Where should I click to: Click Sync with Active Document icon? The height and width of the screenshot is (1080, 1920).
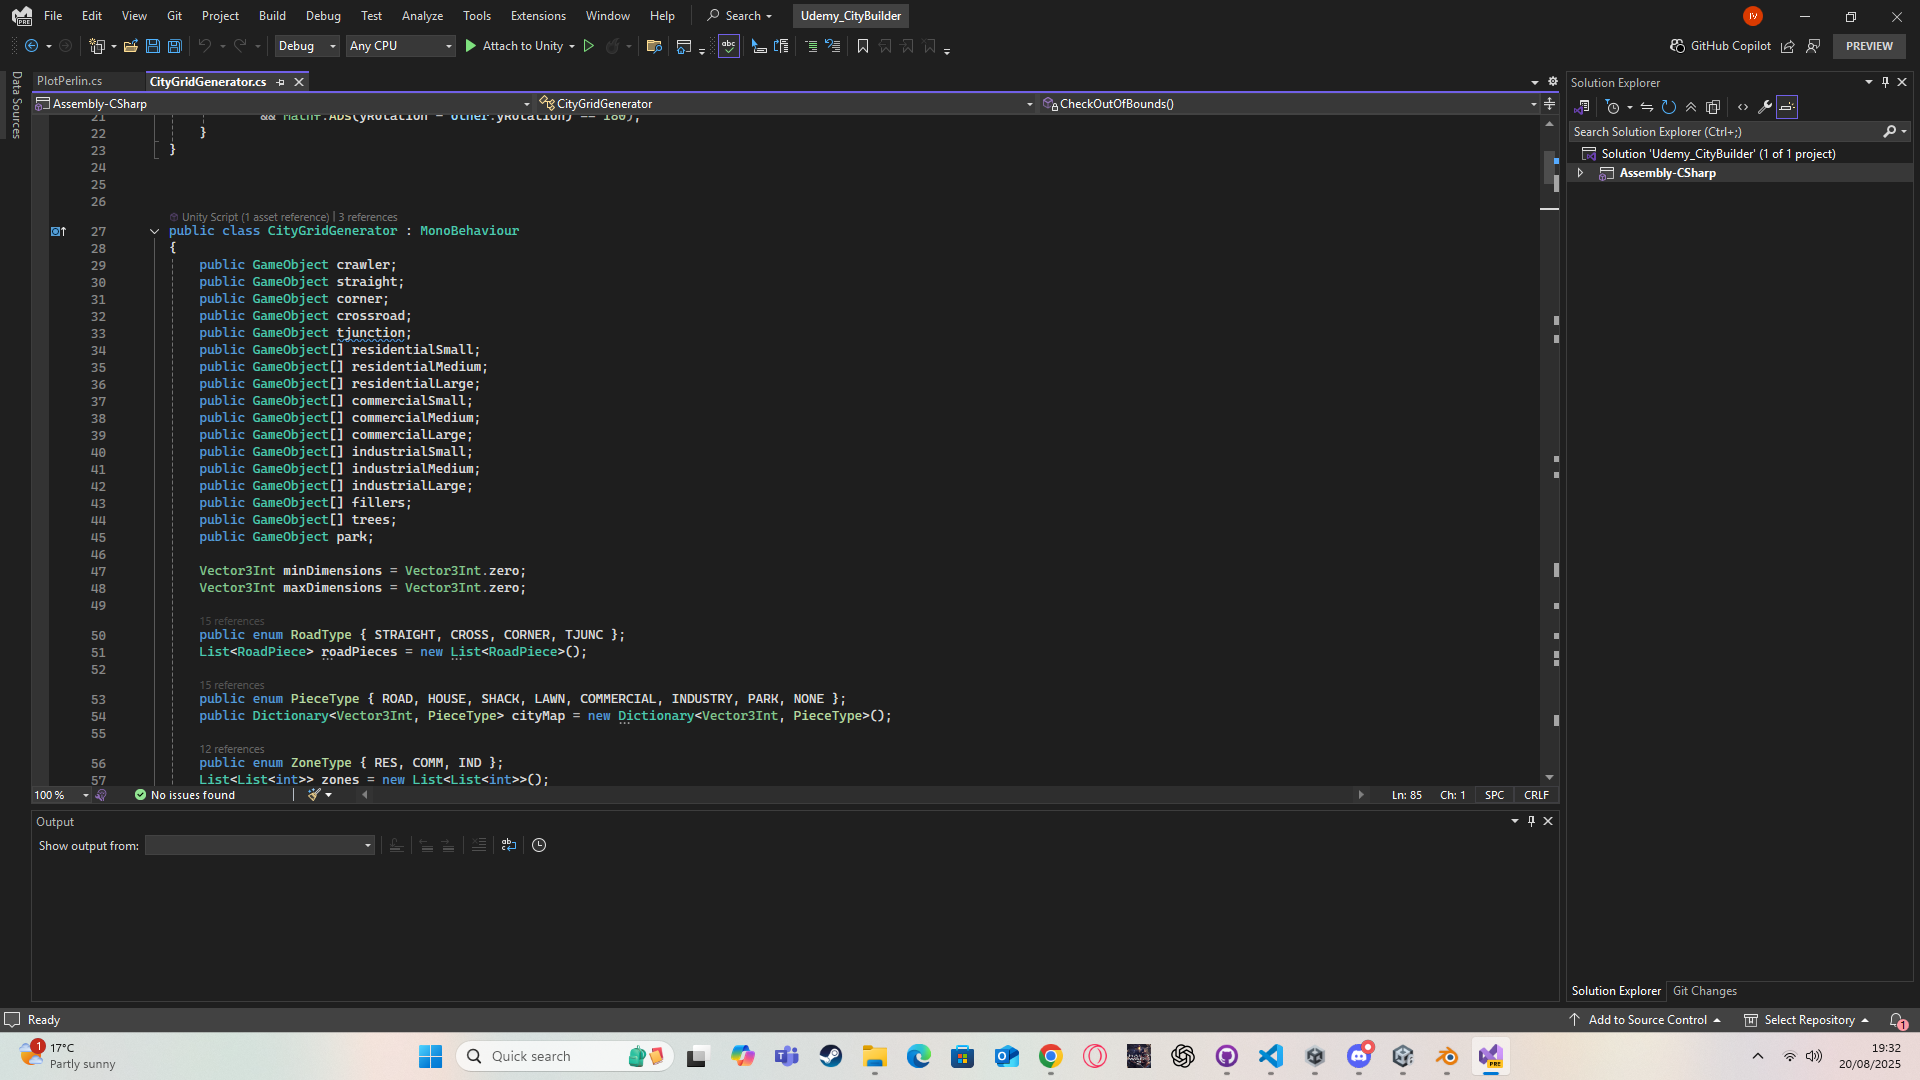click(x=1647, y=107)
